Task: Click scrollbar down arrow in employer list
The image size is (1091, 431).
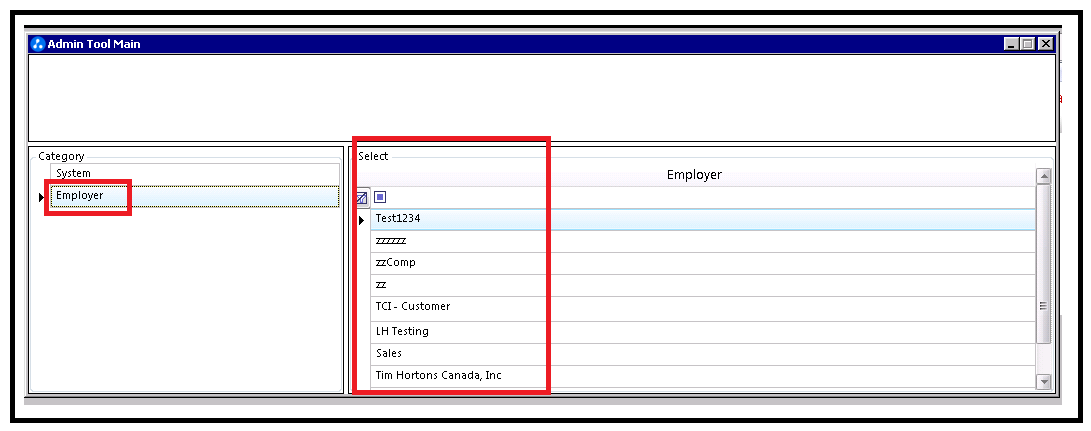Action: pos(1044,381)
